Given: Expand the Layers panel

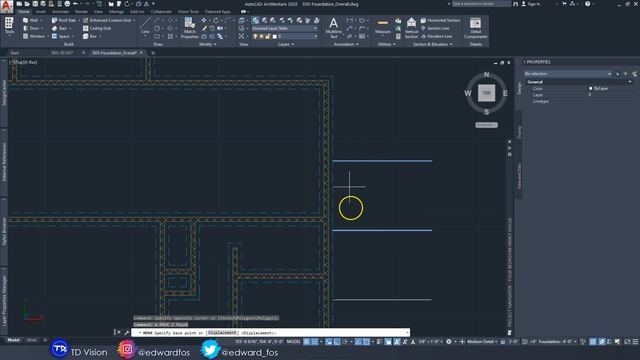Looking at the screenshot, I should tap(286, 44).
